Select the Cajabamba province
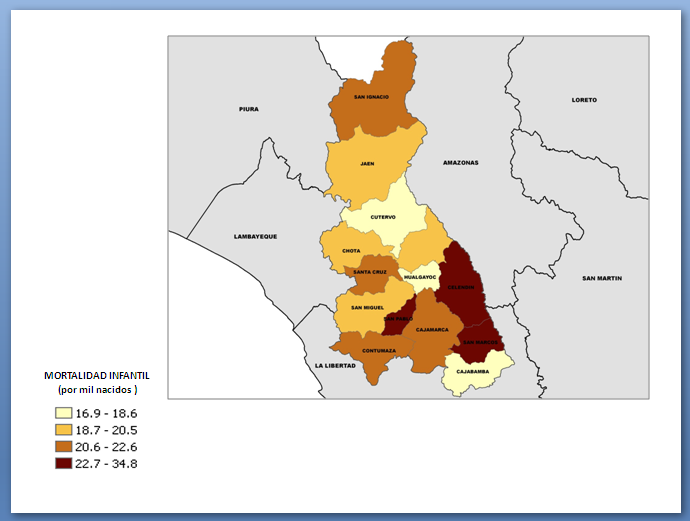 pos(473,371)
